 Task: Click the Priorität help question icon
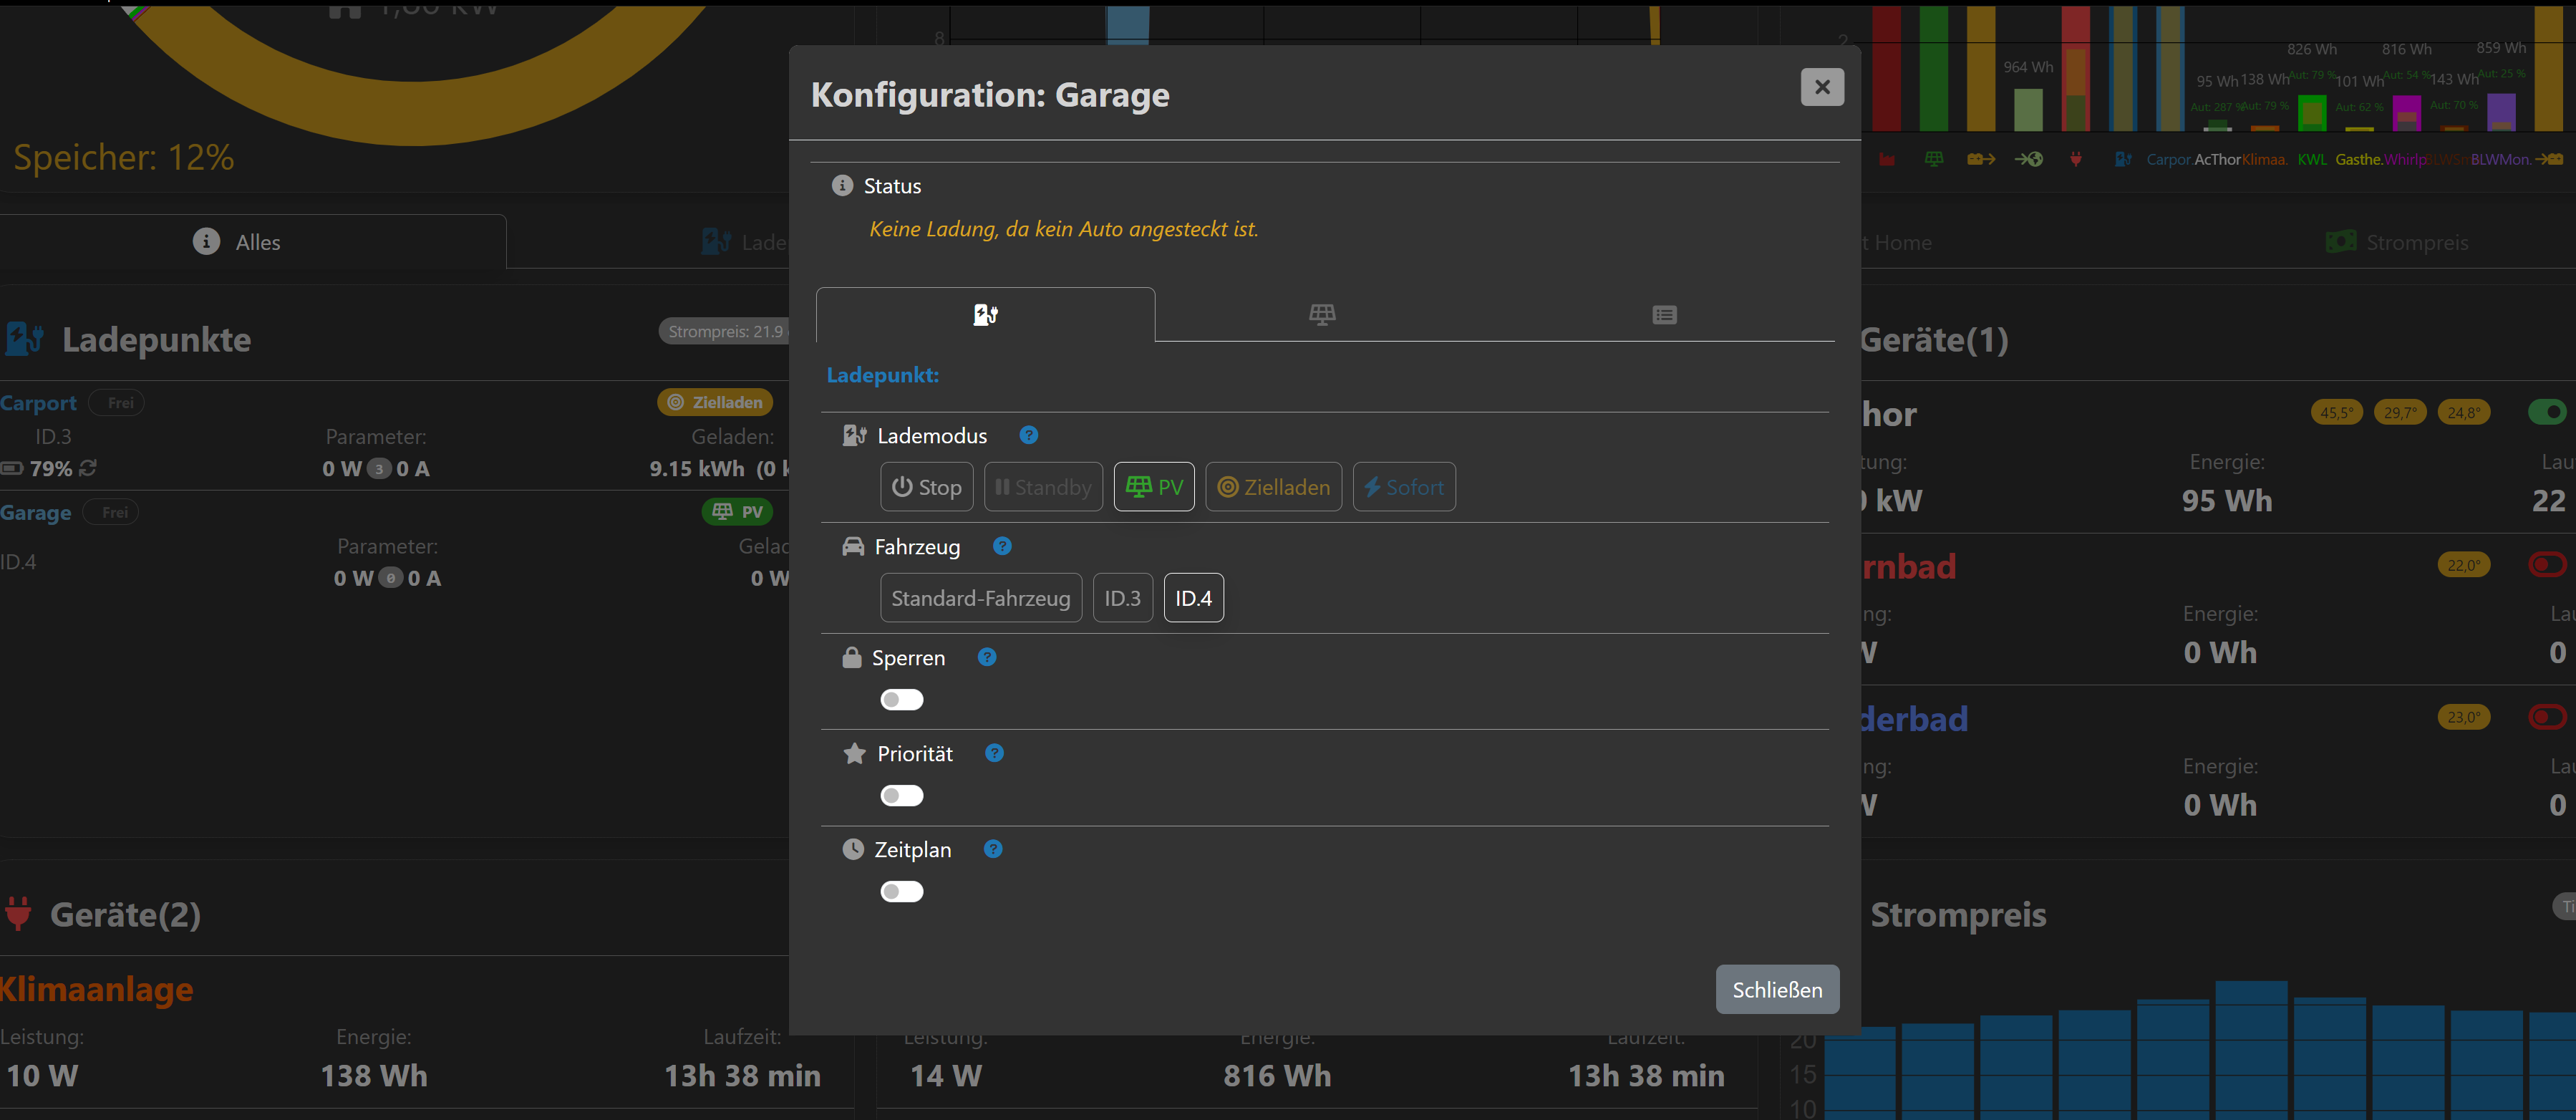coord(994,753)
